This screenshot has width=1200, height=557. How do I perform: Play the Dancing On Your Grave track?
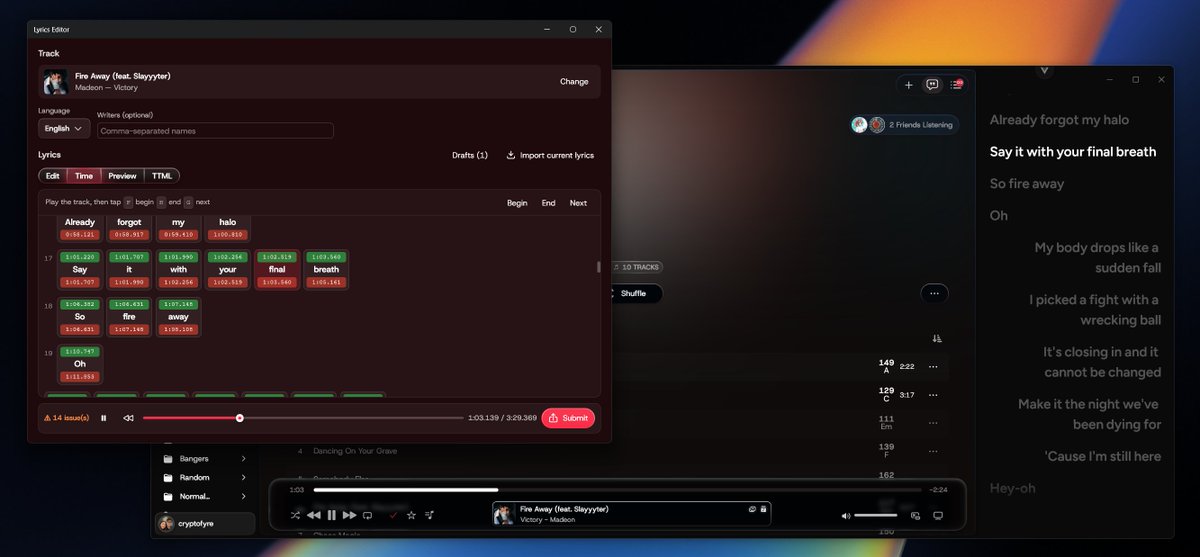click(x=355, y=451)
